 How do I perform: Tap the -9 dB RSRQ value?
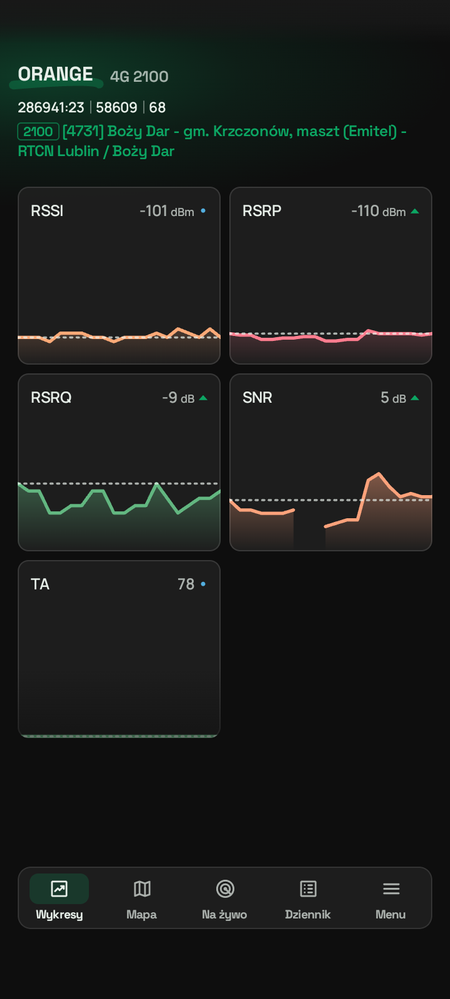[178, 398]
